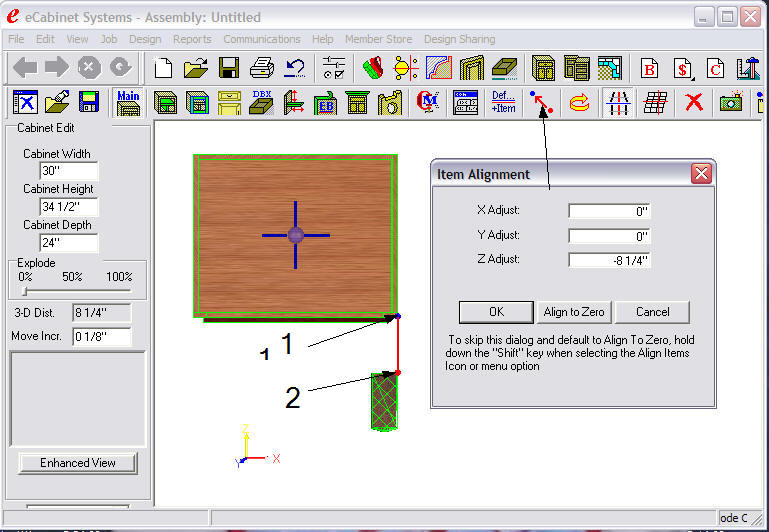Open the Design menu

pos(145,39)
